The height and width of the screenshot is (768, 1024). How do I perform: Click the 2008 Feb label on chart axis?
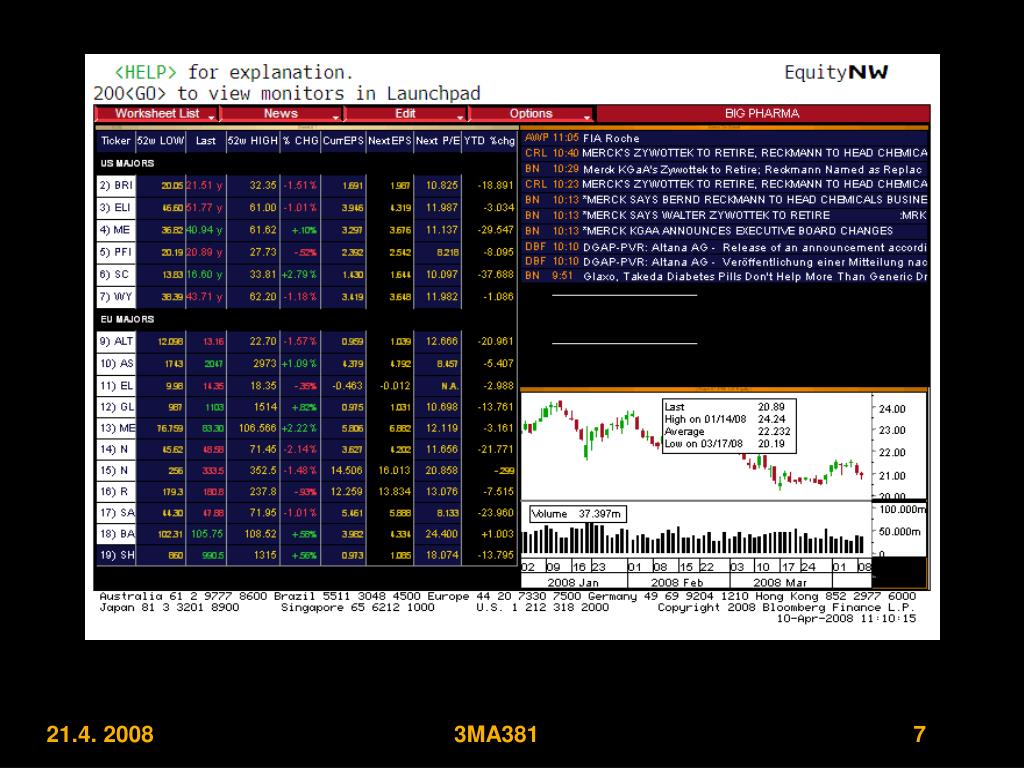click(x=677, y=582)
